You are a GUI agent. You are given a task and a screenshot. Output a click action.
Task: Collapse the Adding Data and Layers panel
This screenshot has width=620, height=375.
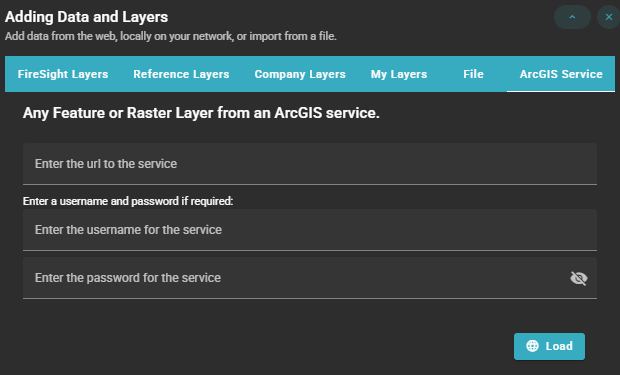tap(572, 17)
